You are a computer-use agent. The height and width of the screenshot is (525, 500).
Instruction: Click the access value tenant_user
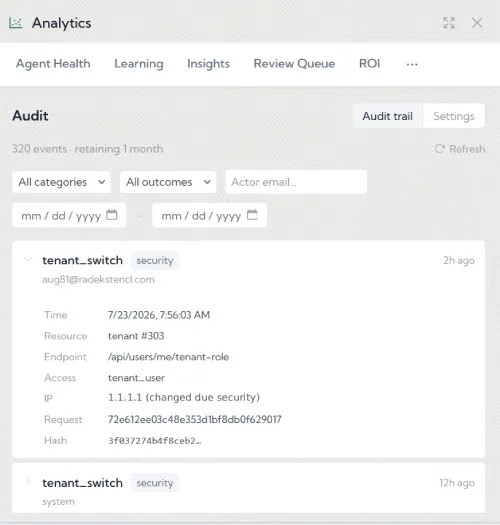click(x=136, y=378)
